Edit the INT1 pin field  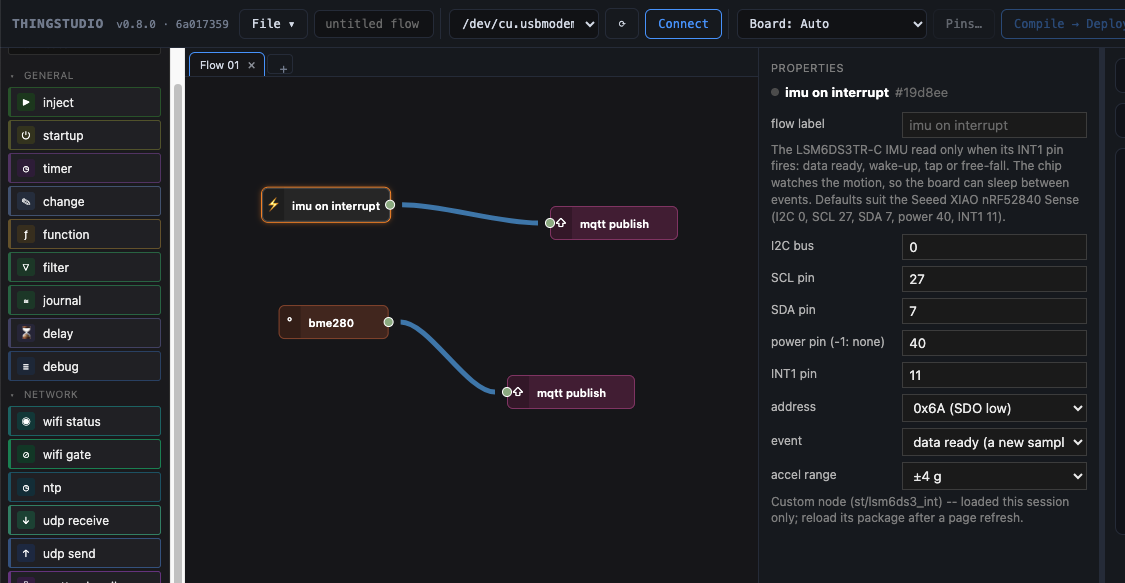pyautogui.click(x=994, y=375)
